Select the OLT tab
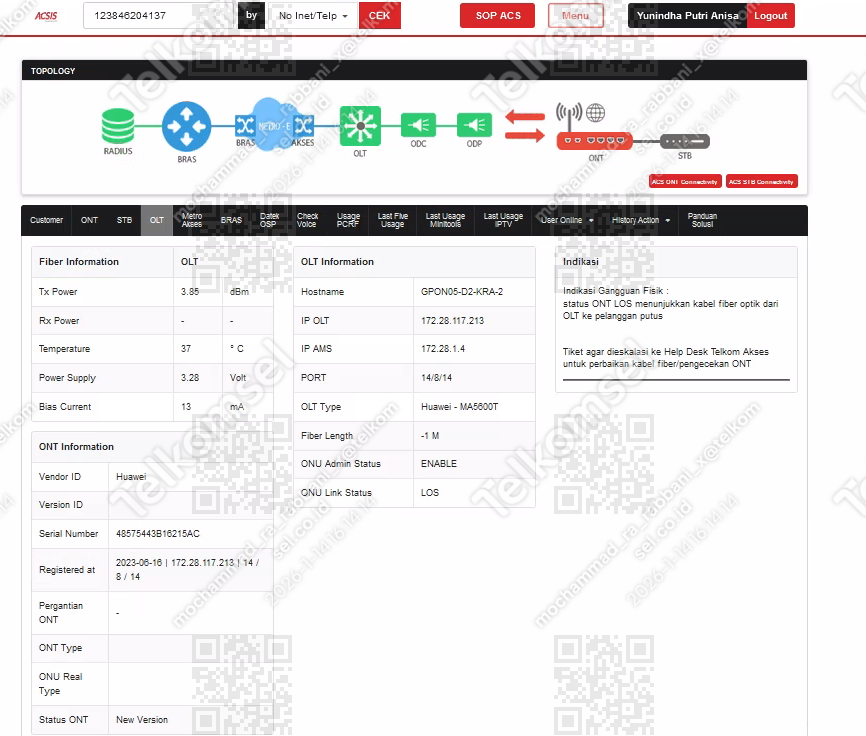This screenshot has width=866, height=736. point(157,220)
